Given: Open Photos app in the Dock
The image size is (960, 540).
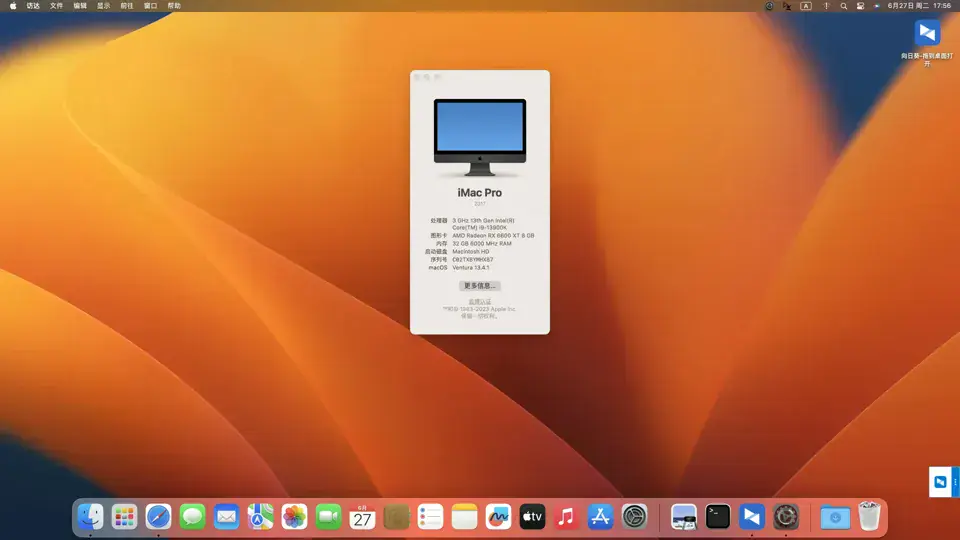Looking at the screenshot, I should (x=294, y=517).
